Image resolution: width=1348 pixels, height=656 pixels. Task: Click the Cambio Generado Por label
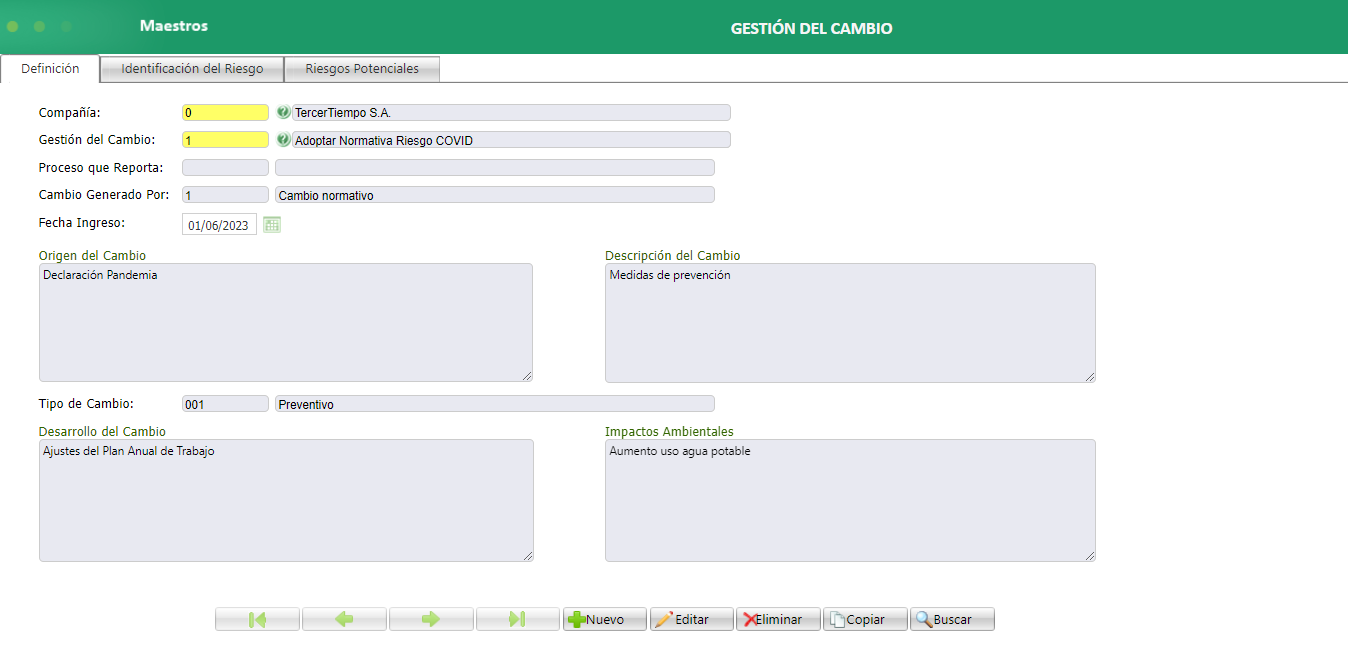104,195
